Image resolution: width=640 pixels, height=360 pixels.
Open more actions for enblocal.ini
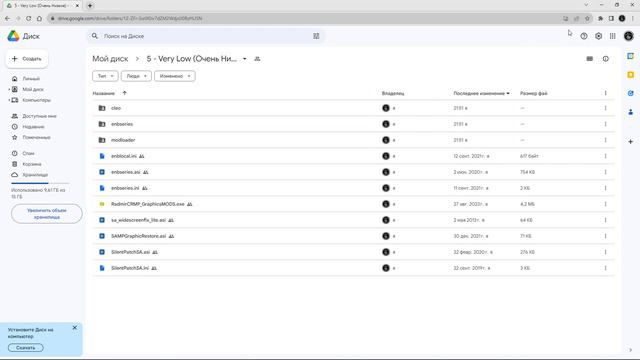pos(605,156)
